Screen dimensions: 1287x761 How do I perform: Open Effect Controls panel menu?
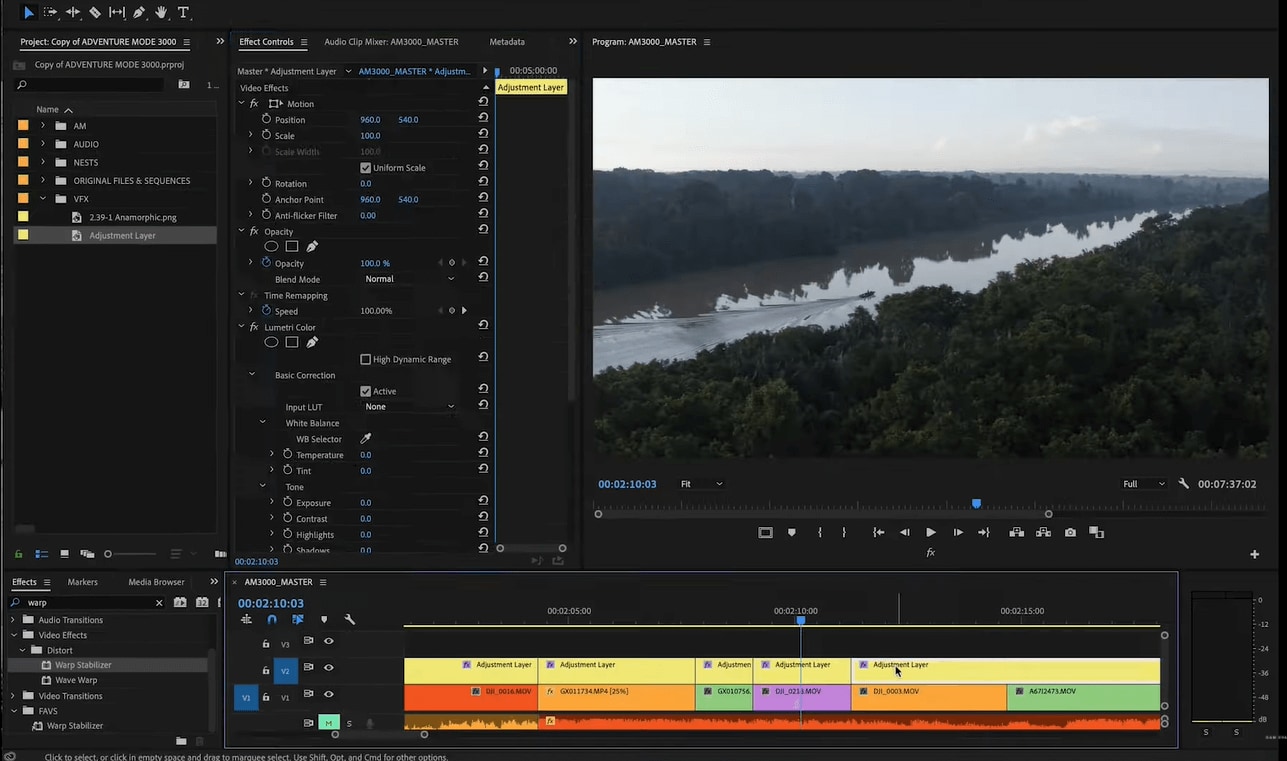(303, 42)
